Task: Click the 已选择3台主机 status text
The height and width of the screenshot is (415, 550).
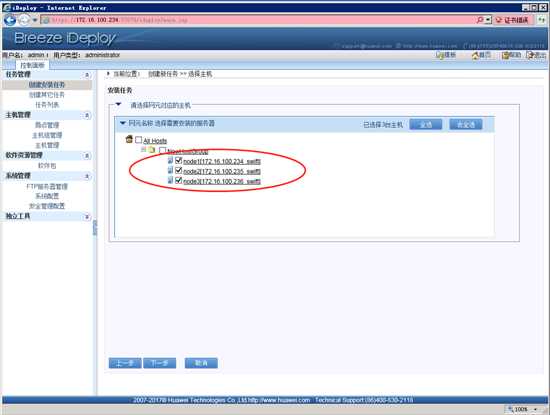Action: coord(383,125)
